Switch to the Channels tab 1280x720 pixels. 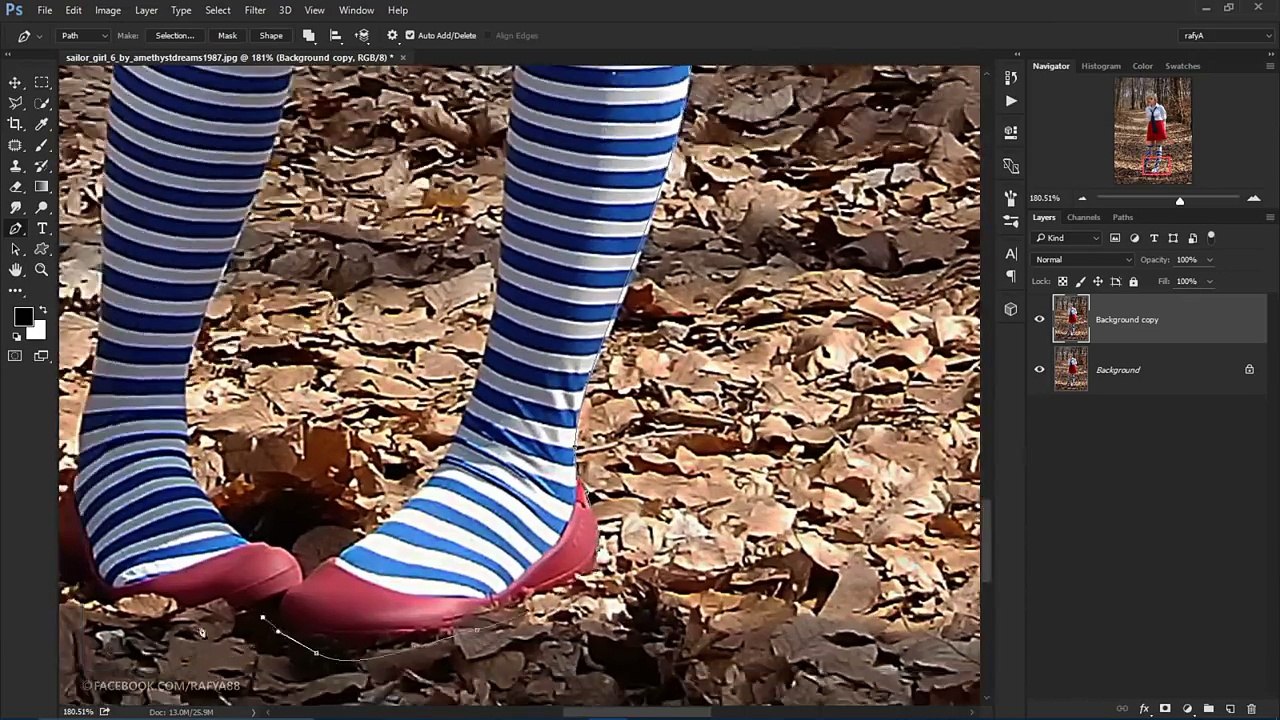coord(1083,217)
